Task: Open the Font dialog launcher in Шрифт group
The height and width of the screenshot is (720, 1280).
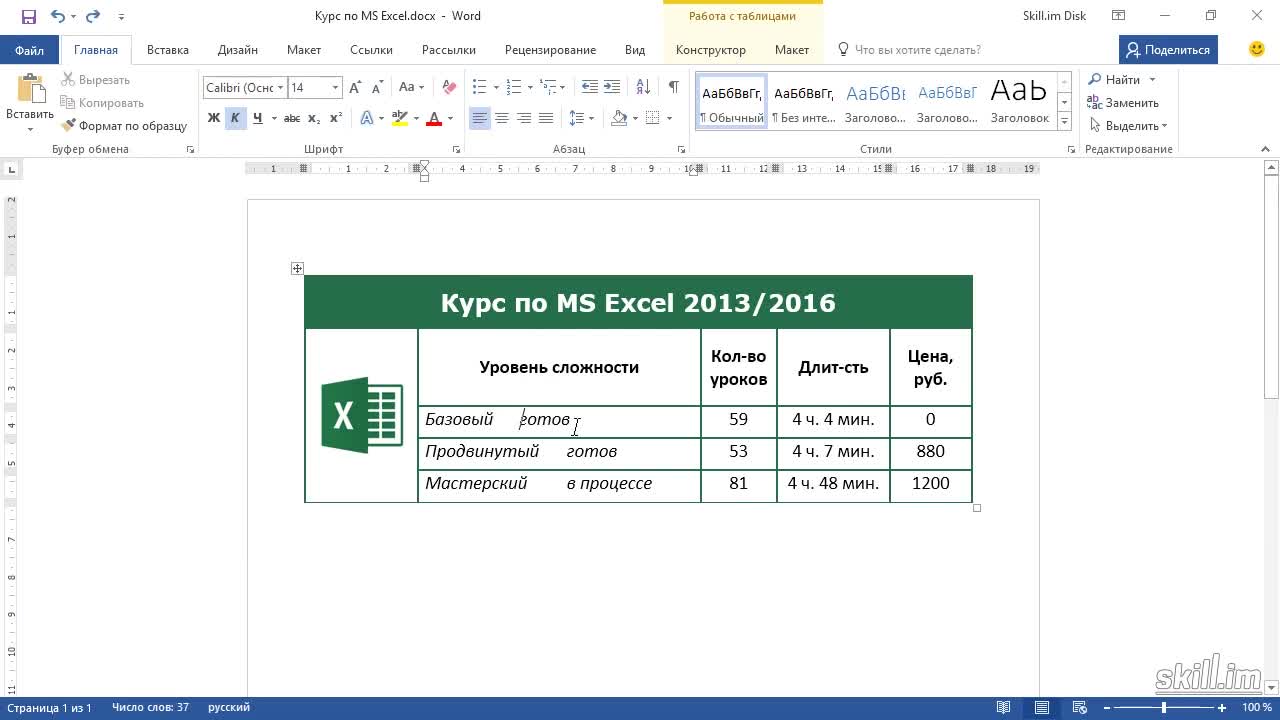Action: tap(456, 149)
